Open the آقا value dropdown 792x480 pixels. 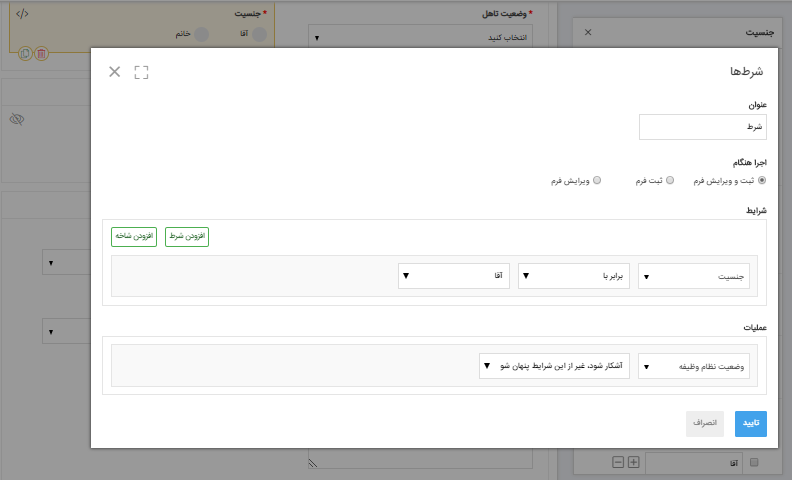pyautogui.click(x=453, y=276)
